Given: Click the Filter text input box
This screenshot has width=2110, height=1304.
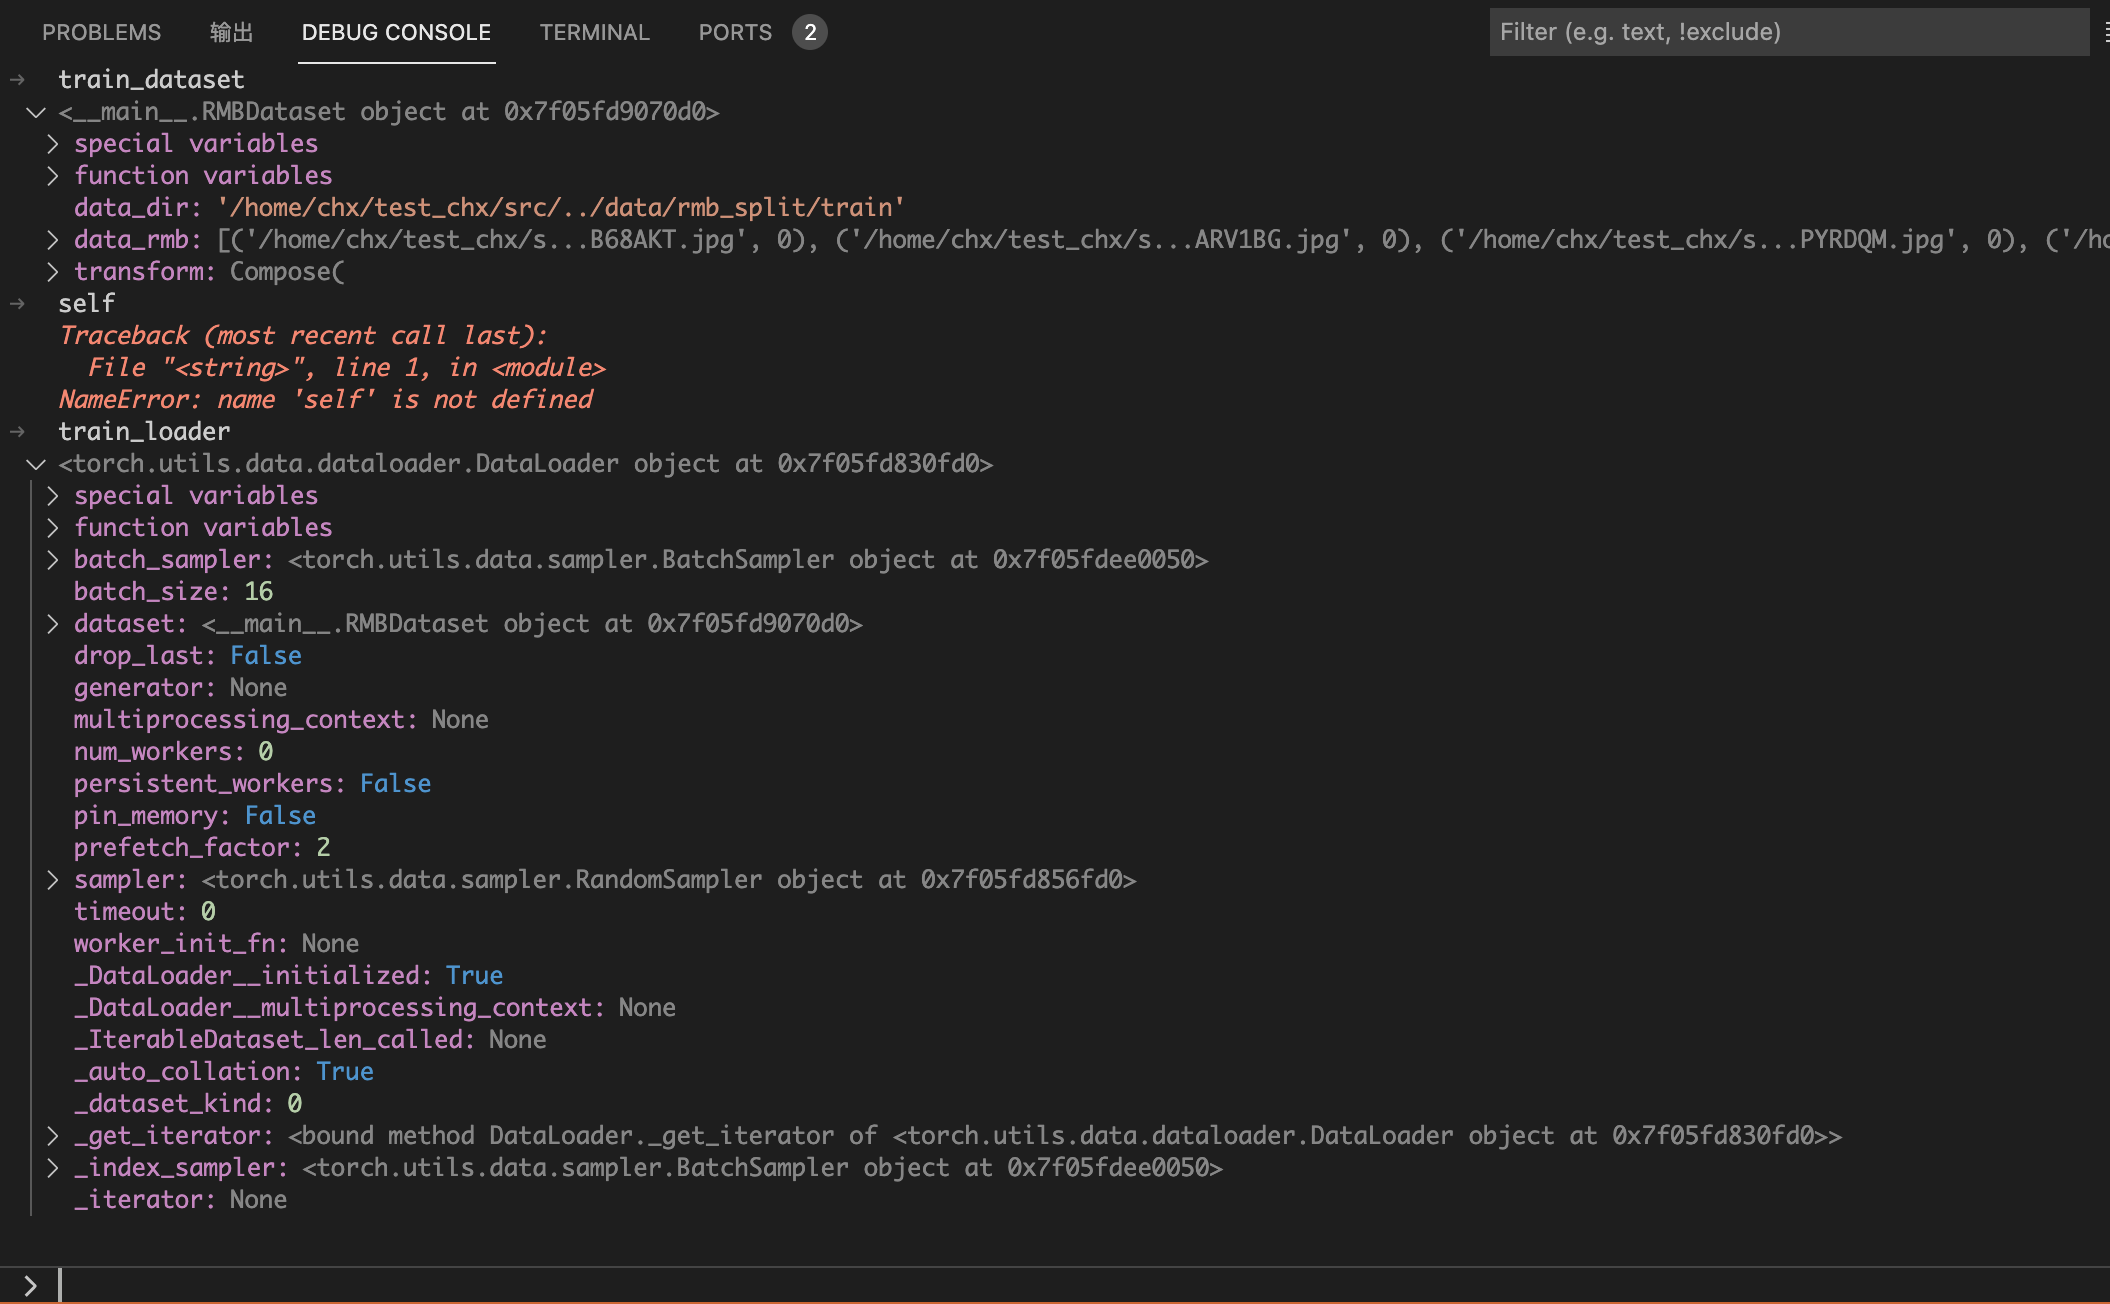Looking at the screenshot, I should [x=1788, y=32].
